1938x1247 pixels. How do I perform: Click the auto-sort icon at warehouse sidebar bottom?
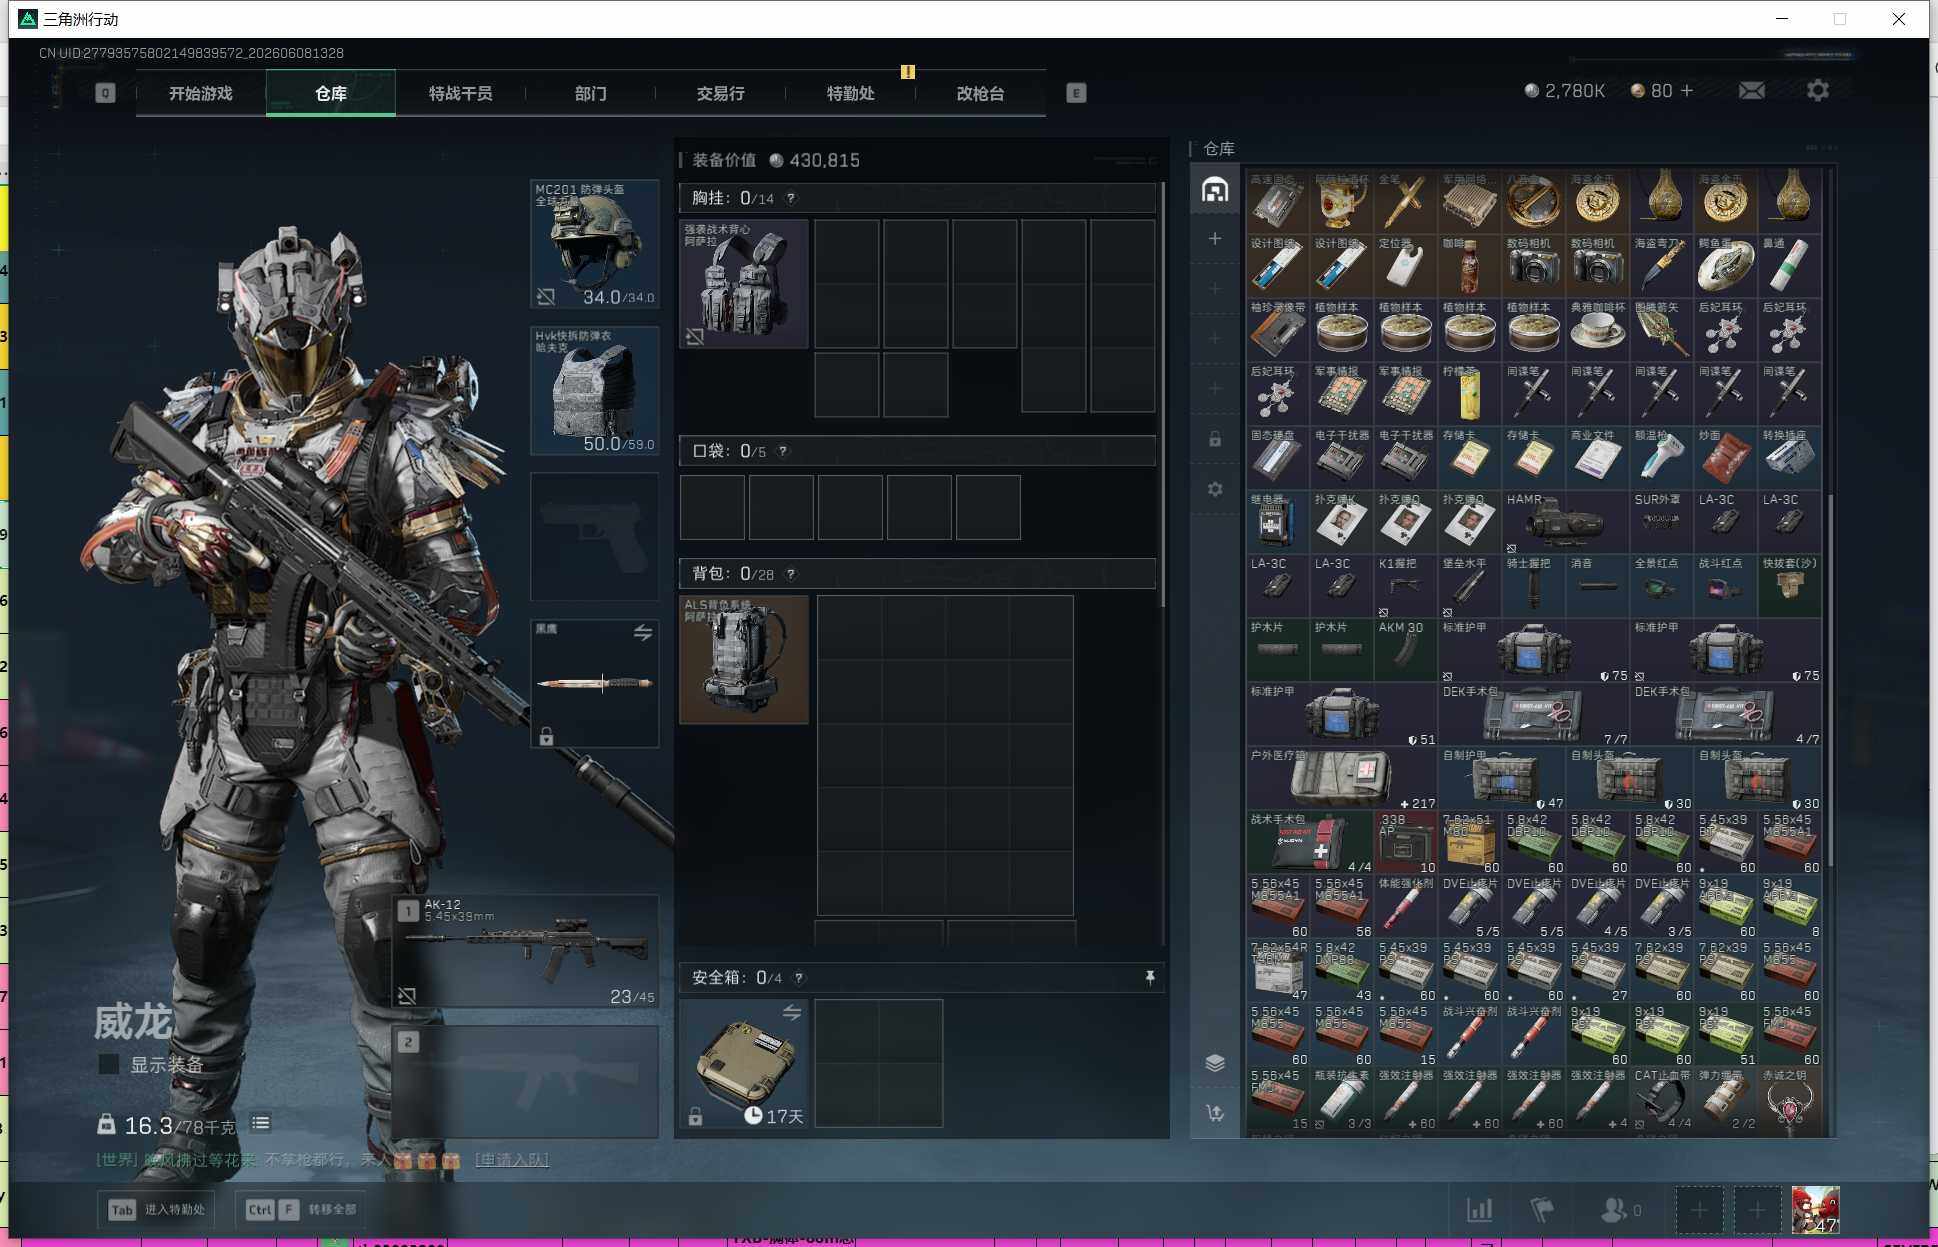(x=1215, y=1113)
